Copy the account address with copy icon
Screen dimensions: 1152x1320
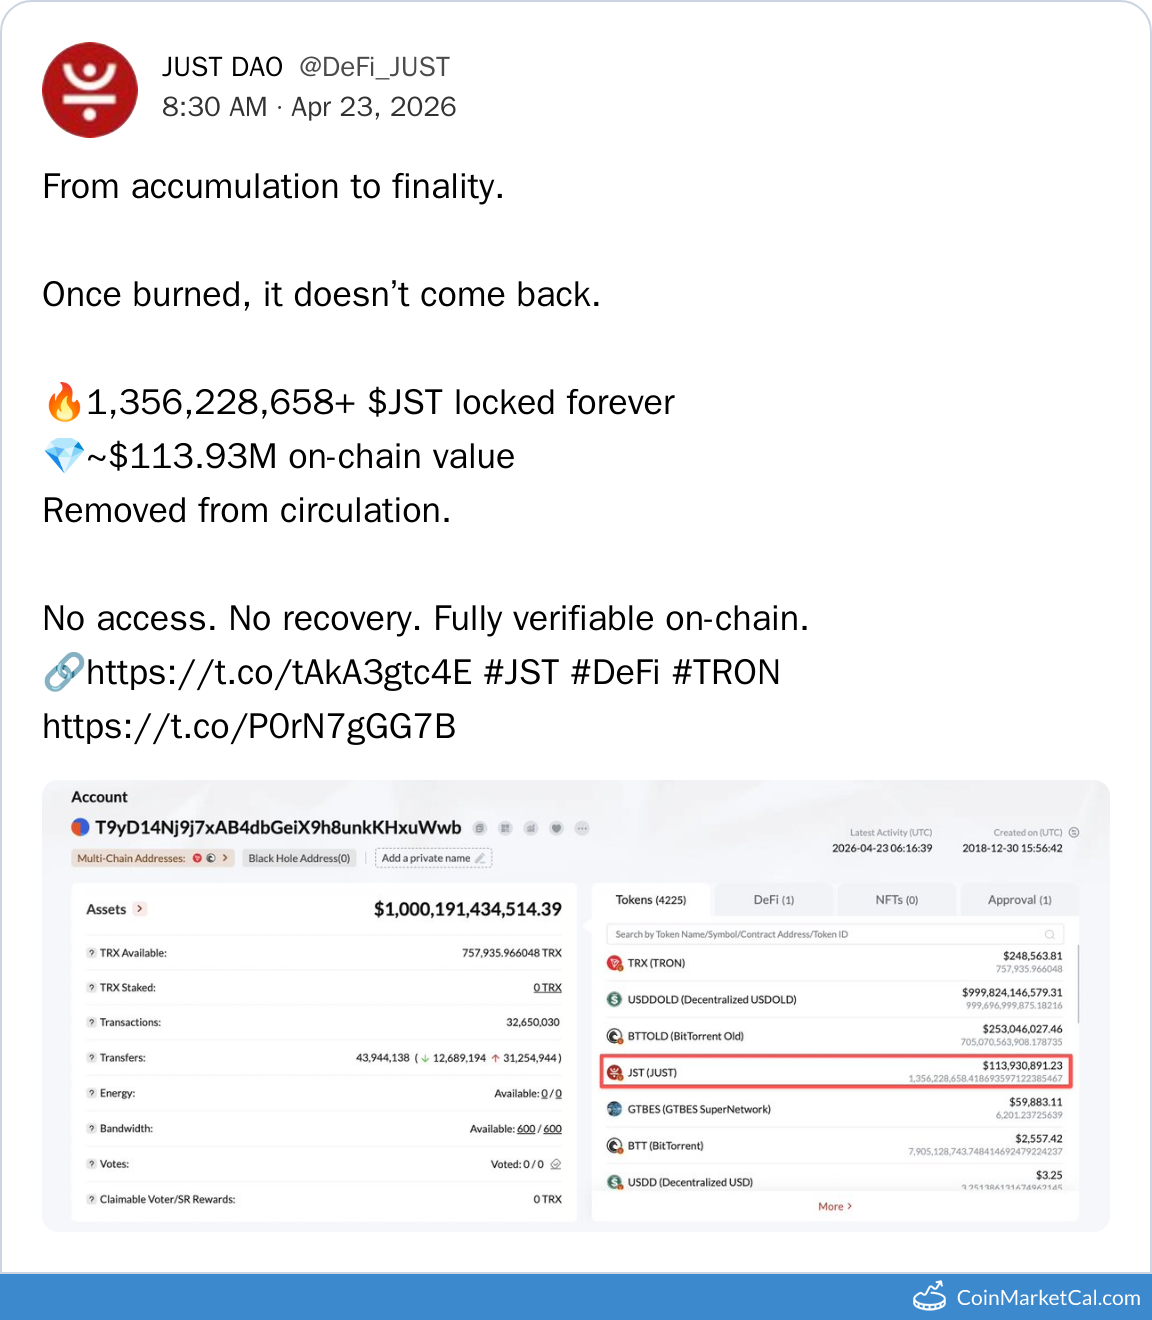[x=480, y=828]
